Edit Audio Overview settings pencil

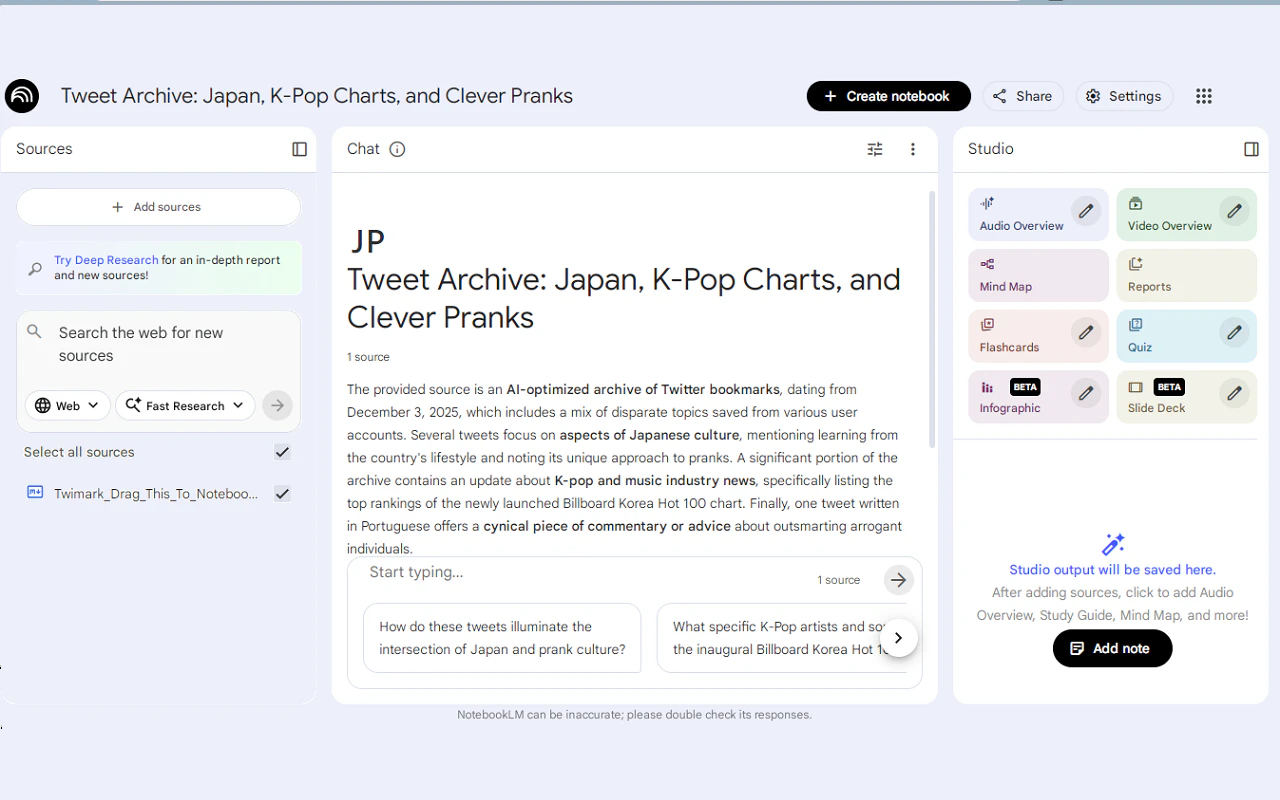click(1086, 211)
